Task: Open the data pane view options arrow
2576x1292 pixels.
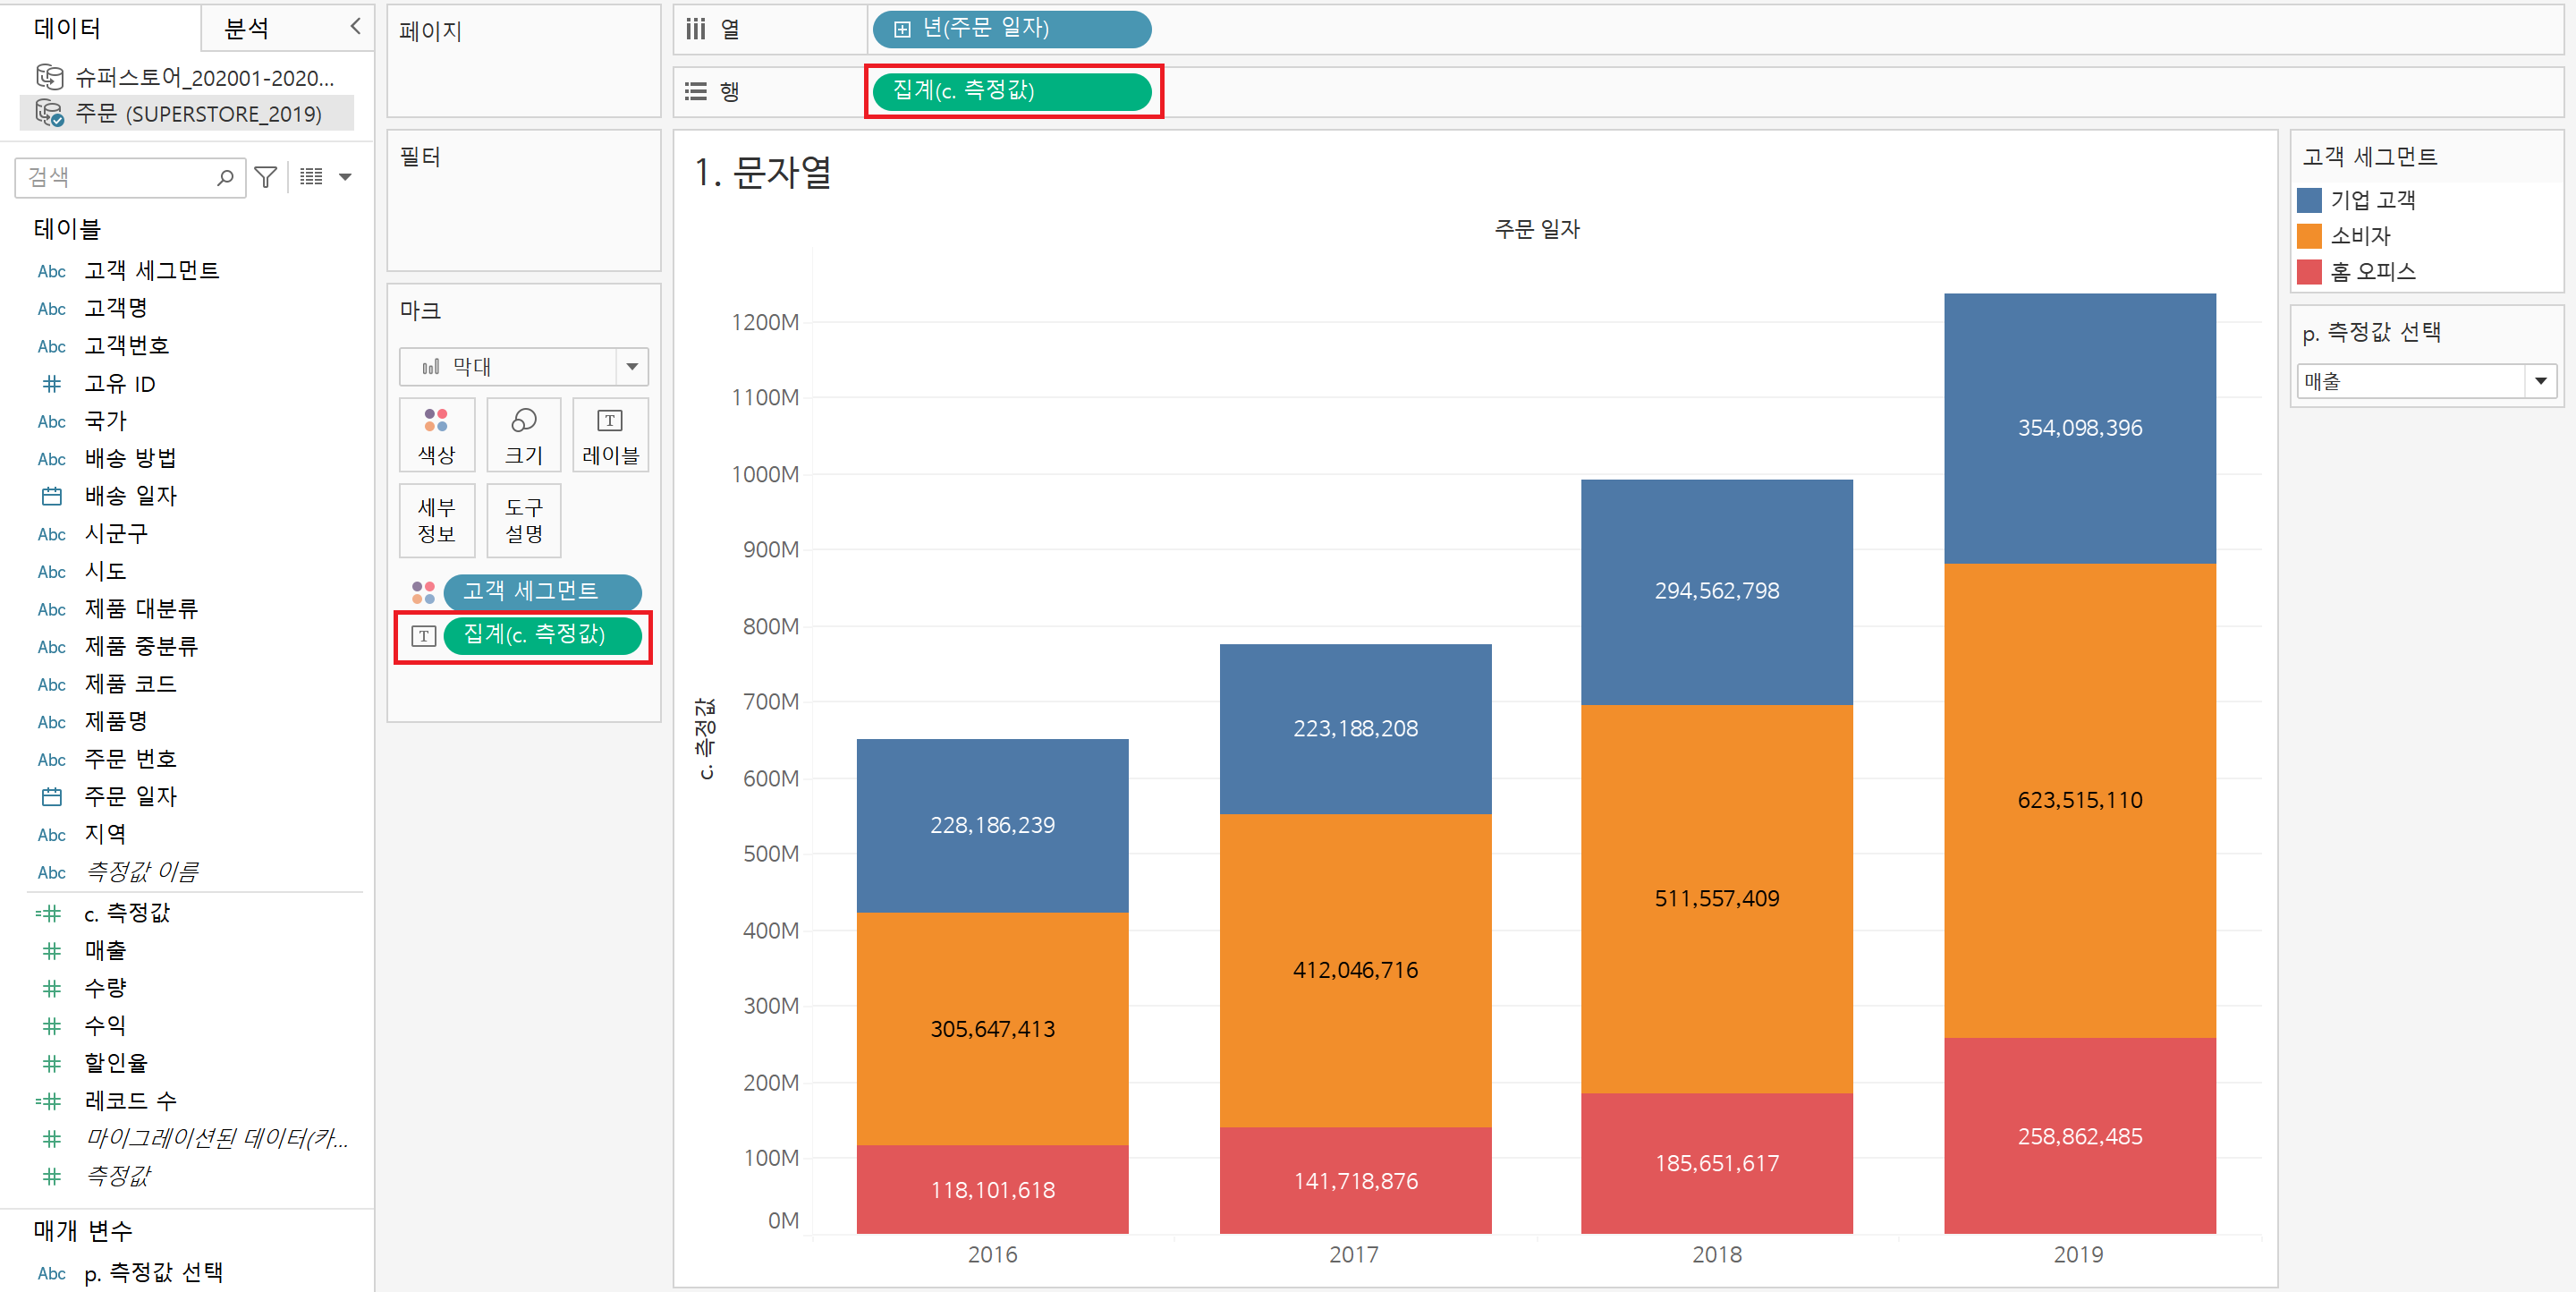Action: click(x=345, y=177)
